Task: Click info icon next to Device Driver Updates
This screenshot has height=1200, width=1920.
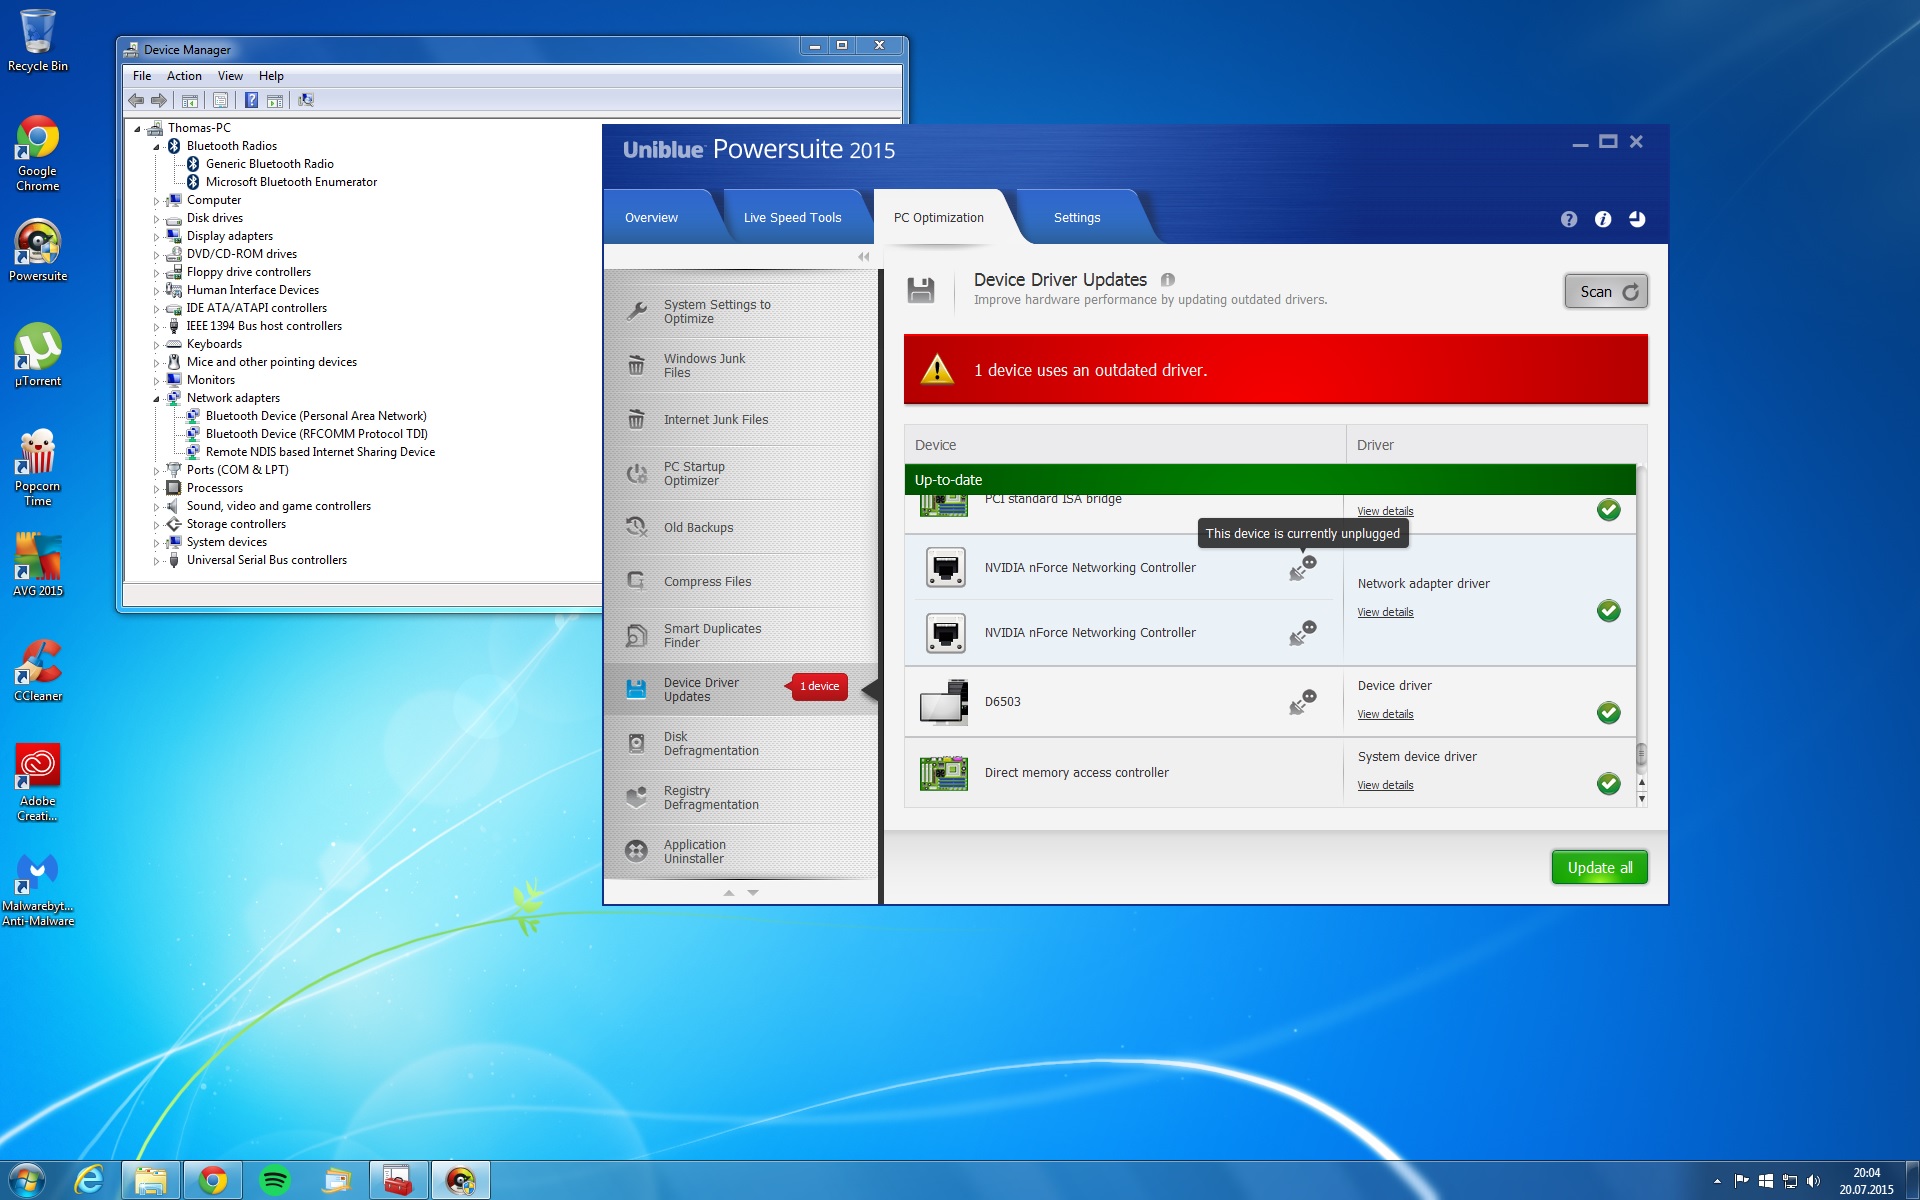Action: pyautogui.click(x=1167, y=280)
